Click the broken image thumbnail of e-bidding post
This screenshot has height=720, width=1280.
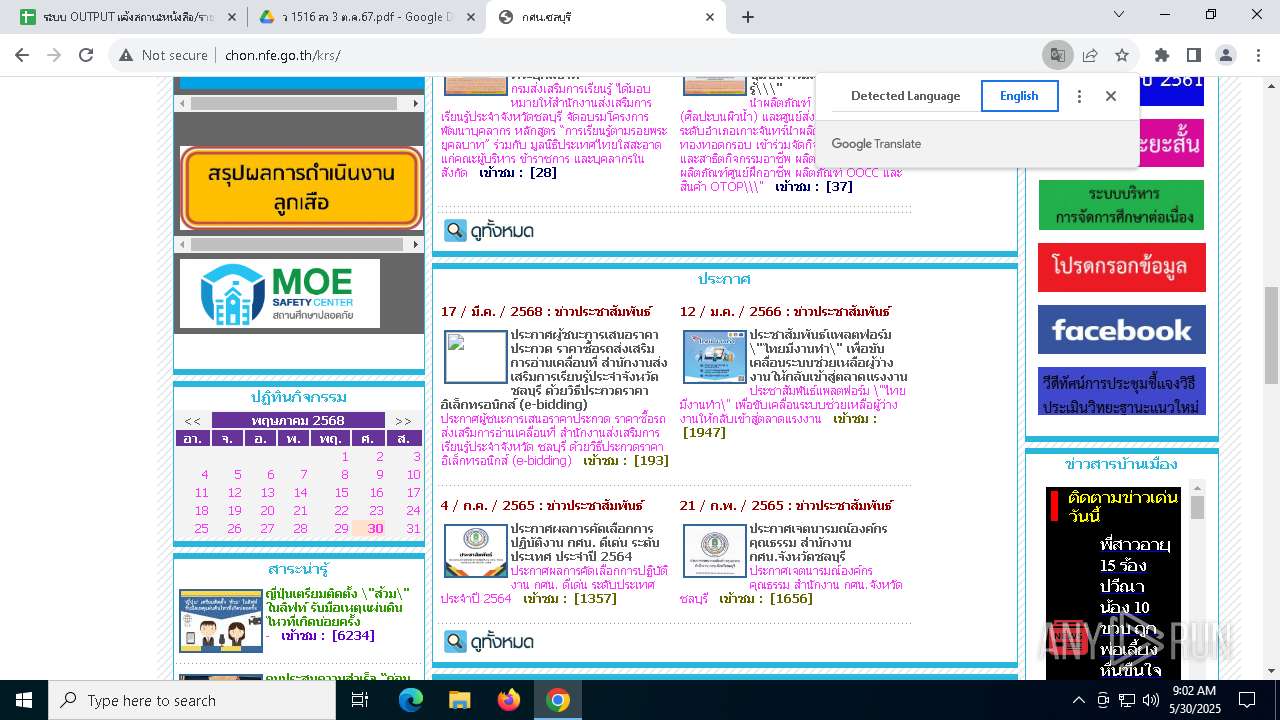click(476, 357)
